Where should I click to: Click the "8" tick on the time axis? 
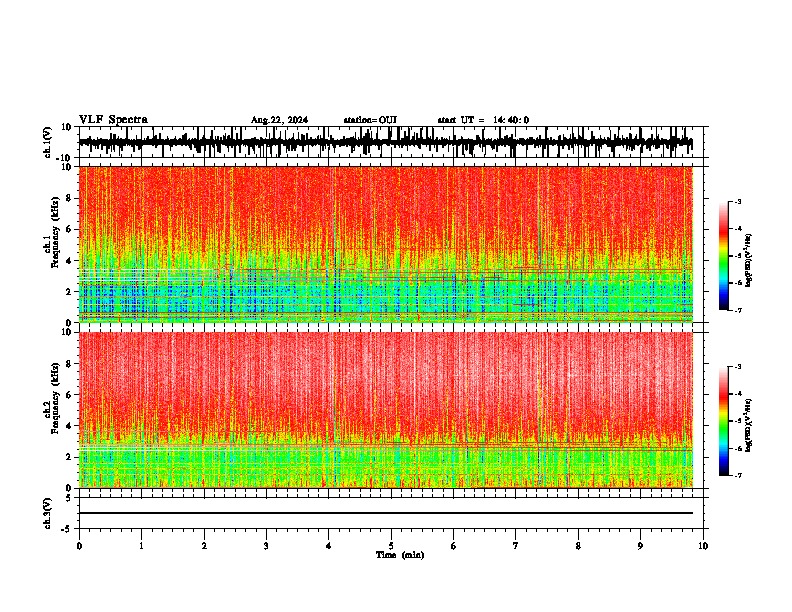[x=578, y=546]
